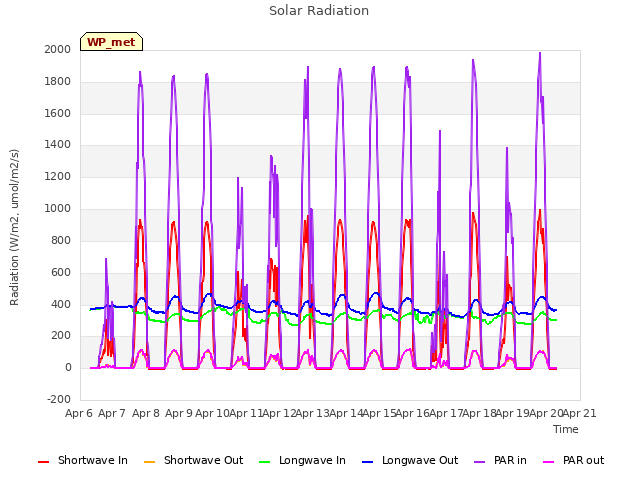Click the Apr 16 x-axis label
Image resolution: width=640 pixels, height=480 pixels.
click(x=413, y=413)
